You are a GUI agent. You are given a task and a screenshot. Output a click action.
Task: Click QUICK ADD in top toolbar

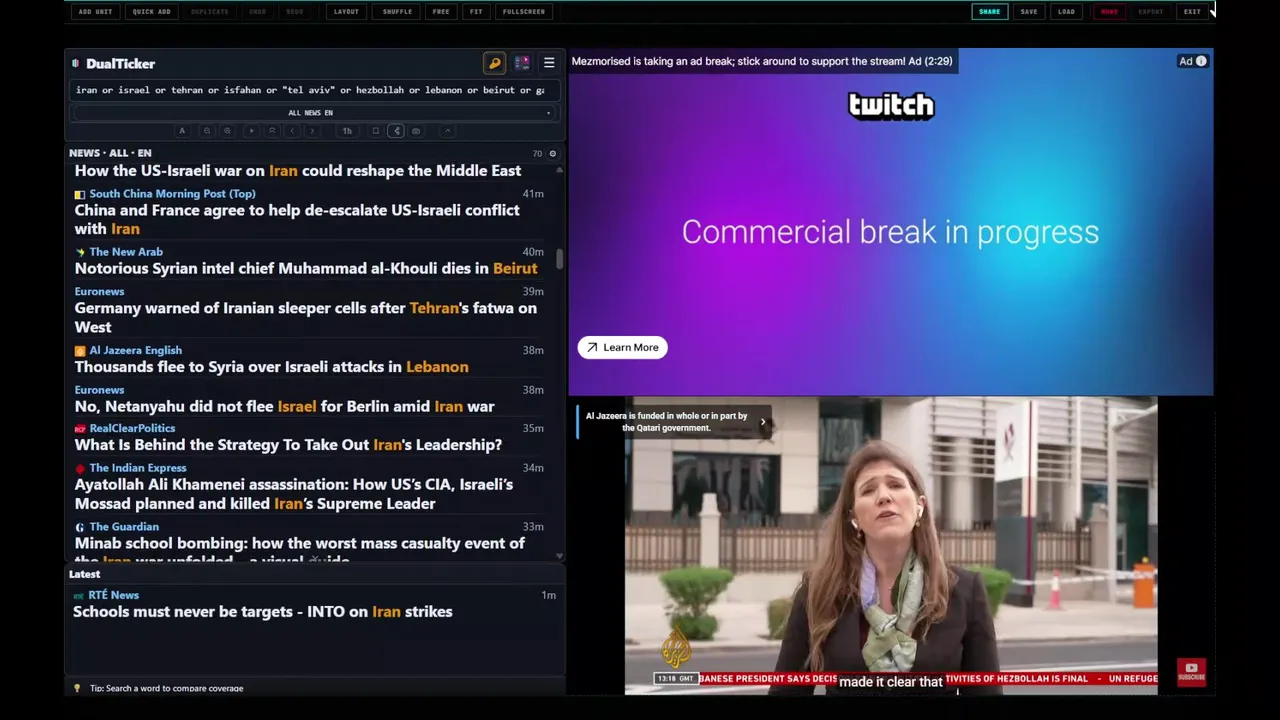(151, 12)
